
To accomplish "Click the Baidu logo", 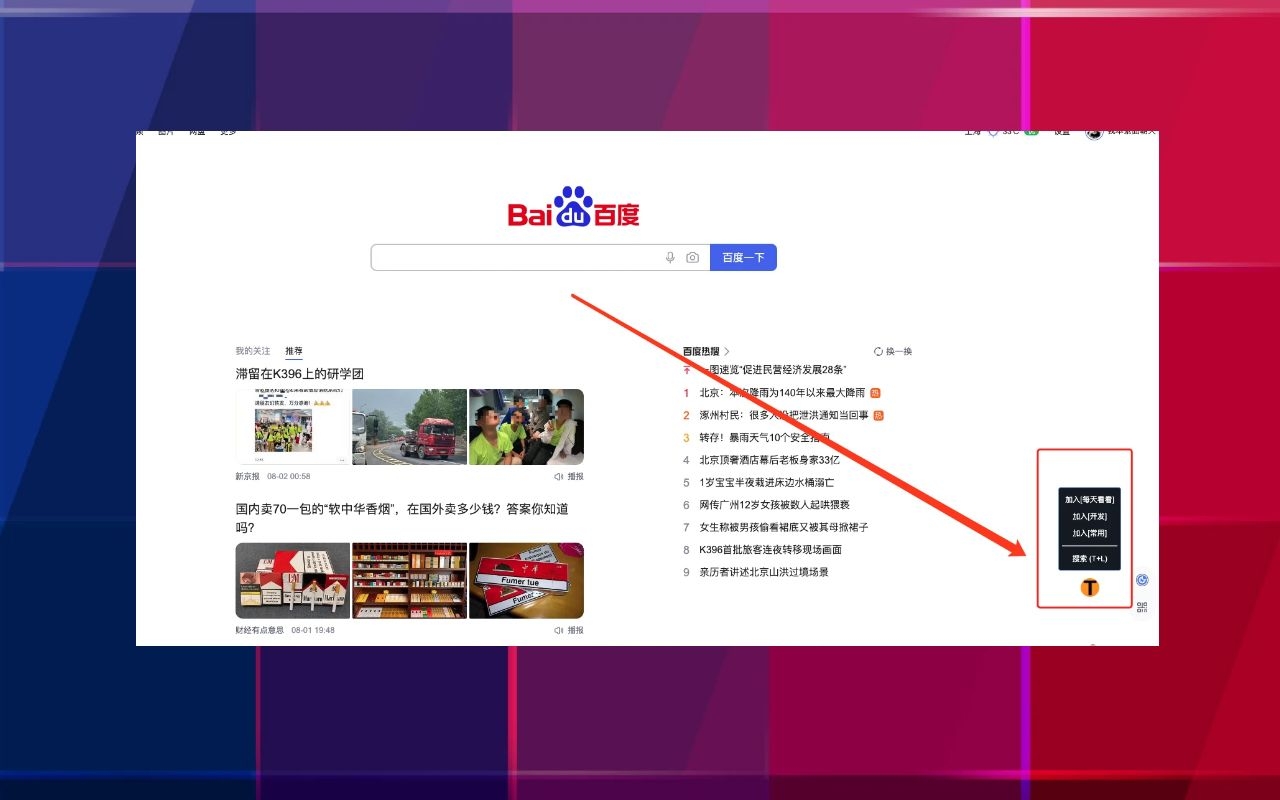I will [573, 207].
